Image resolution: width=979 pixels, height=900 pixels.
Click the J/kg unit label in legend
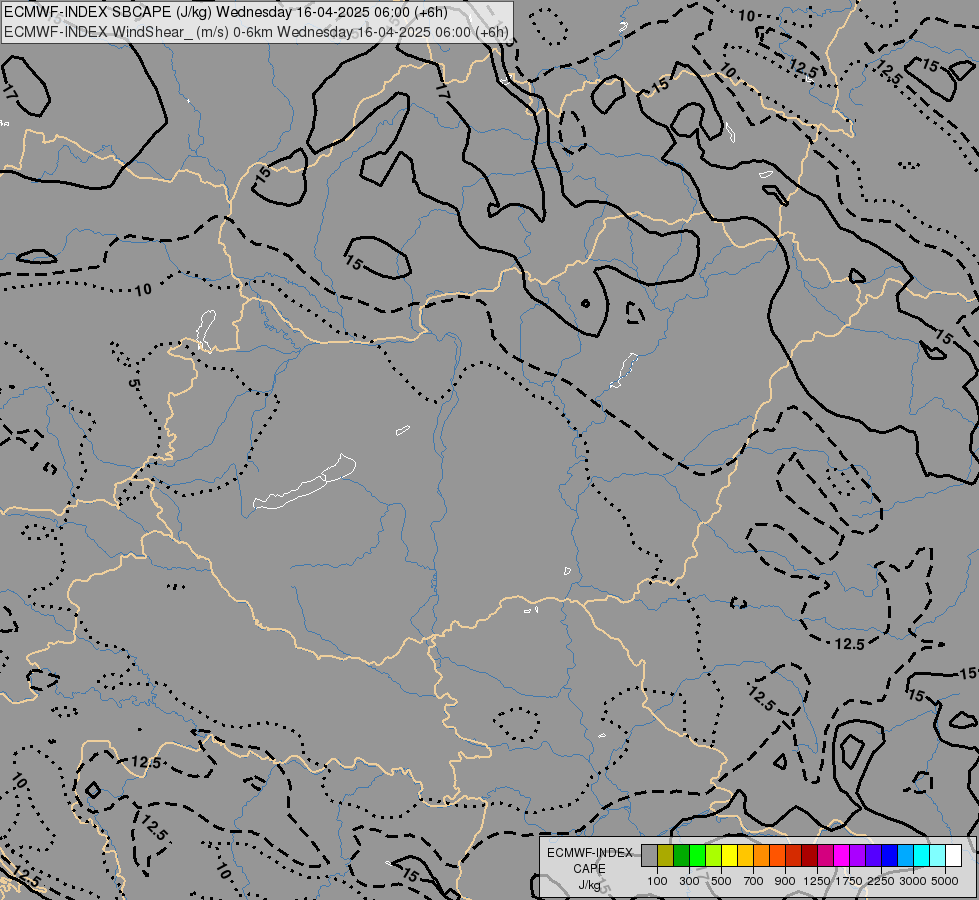589,885
